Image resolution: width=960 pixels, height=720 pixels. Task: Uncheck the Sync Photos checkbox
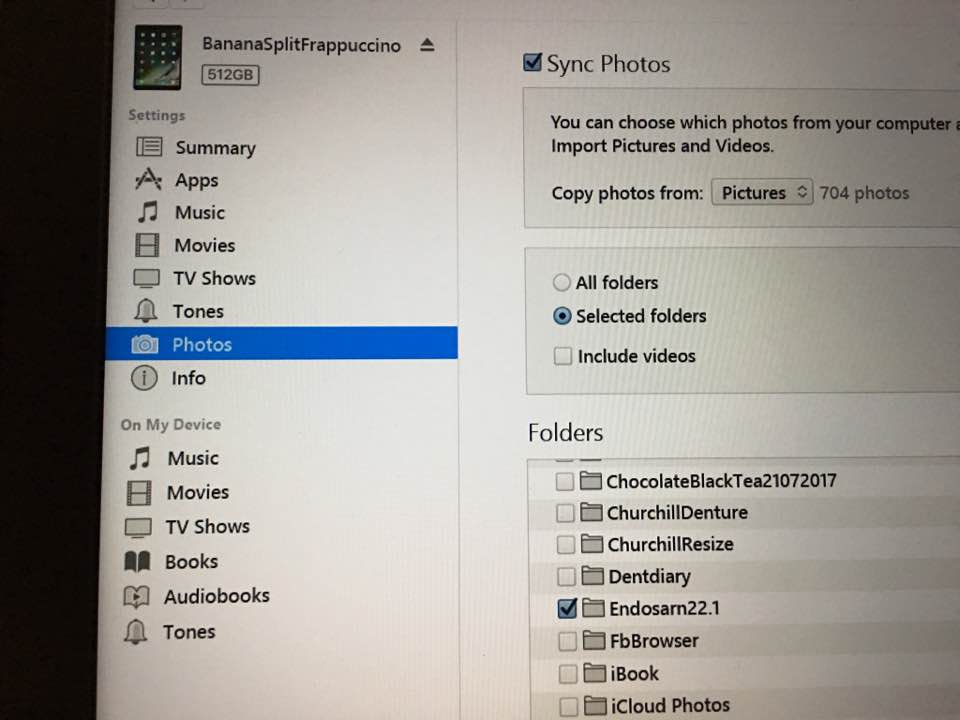click(x=532, y=62)
